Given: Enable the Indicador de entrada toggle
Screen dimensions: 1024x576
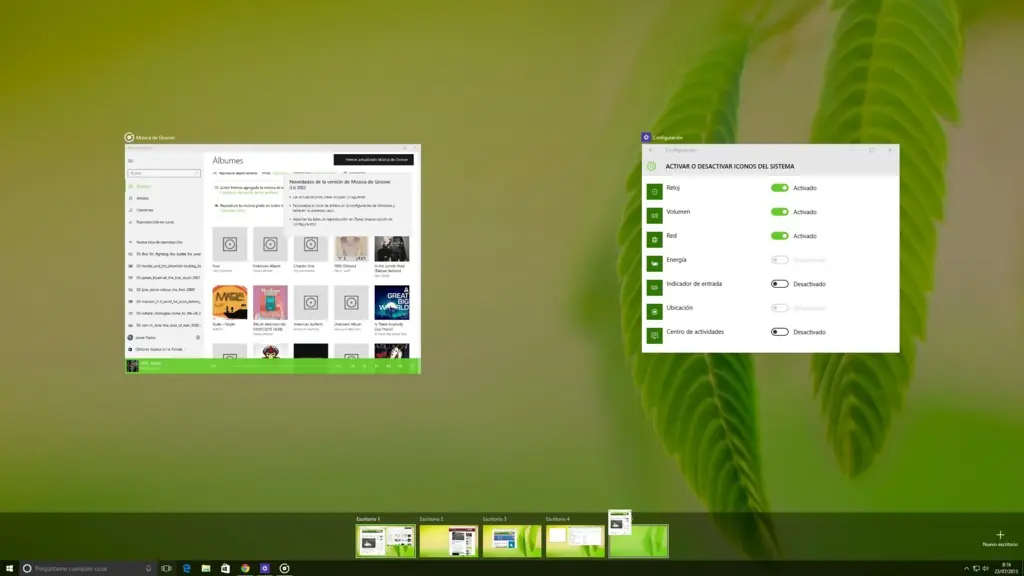Looking at the screenshot, I should (779, 284).
